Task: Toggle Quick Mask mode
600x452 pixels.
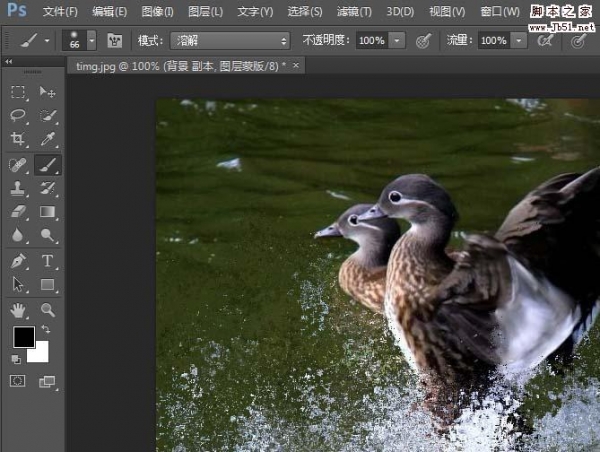Action: 18,381
